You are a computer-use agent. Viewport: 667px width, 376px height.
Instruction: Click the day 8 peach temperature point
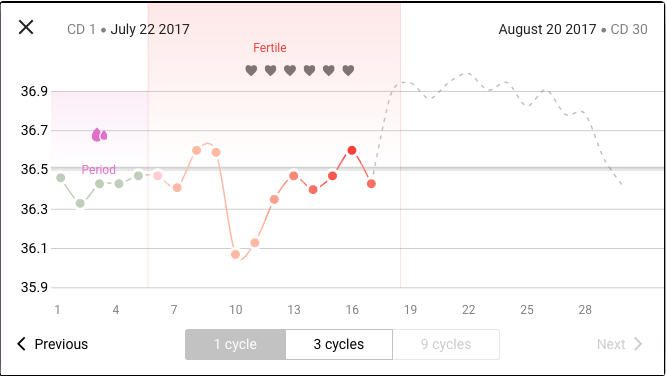197,150
